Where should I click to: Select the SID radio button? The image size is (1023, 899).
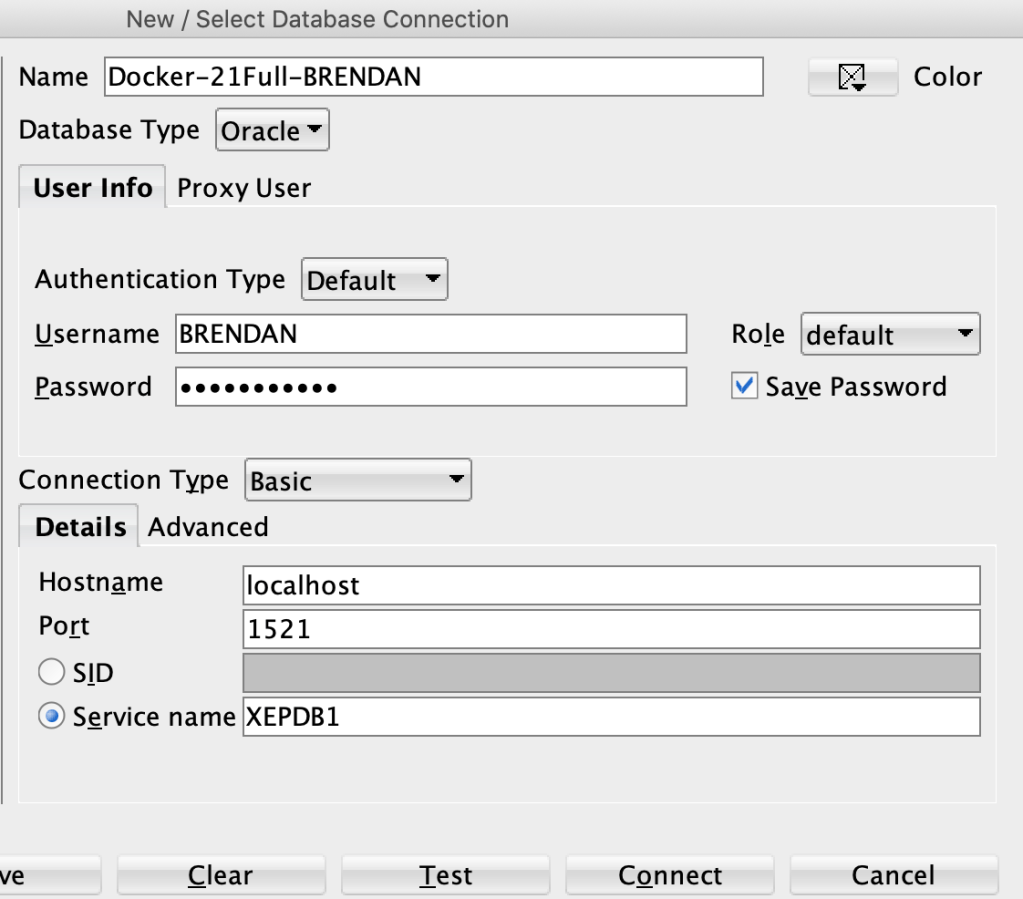[x=51, y=674]
